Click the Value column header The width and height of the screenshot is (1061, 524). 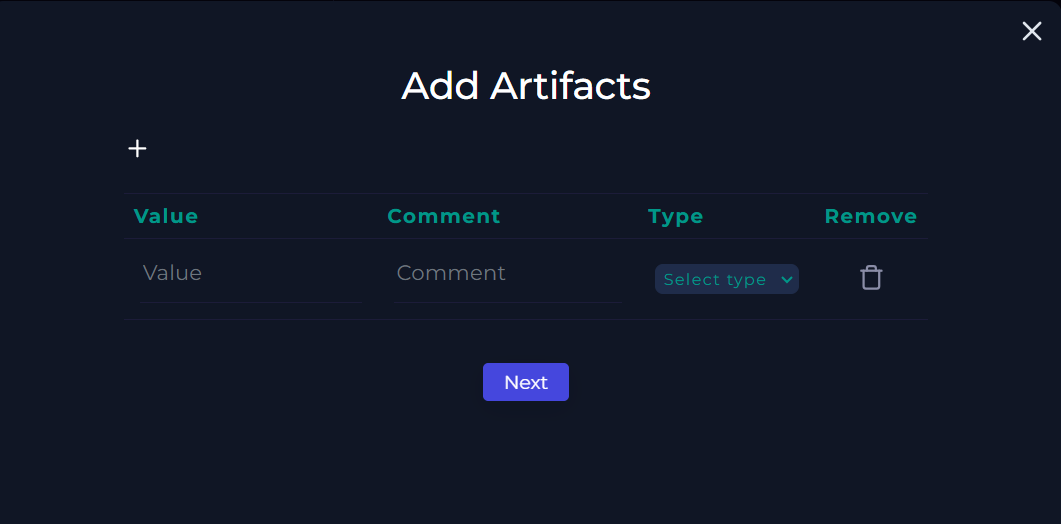pyautogui.click(x=166, y=217)
